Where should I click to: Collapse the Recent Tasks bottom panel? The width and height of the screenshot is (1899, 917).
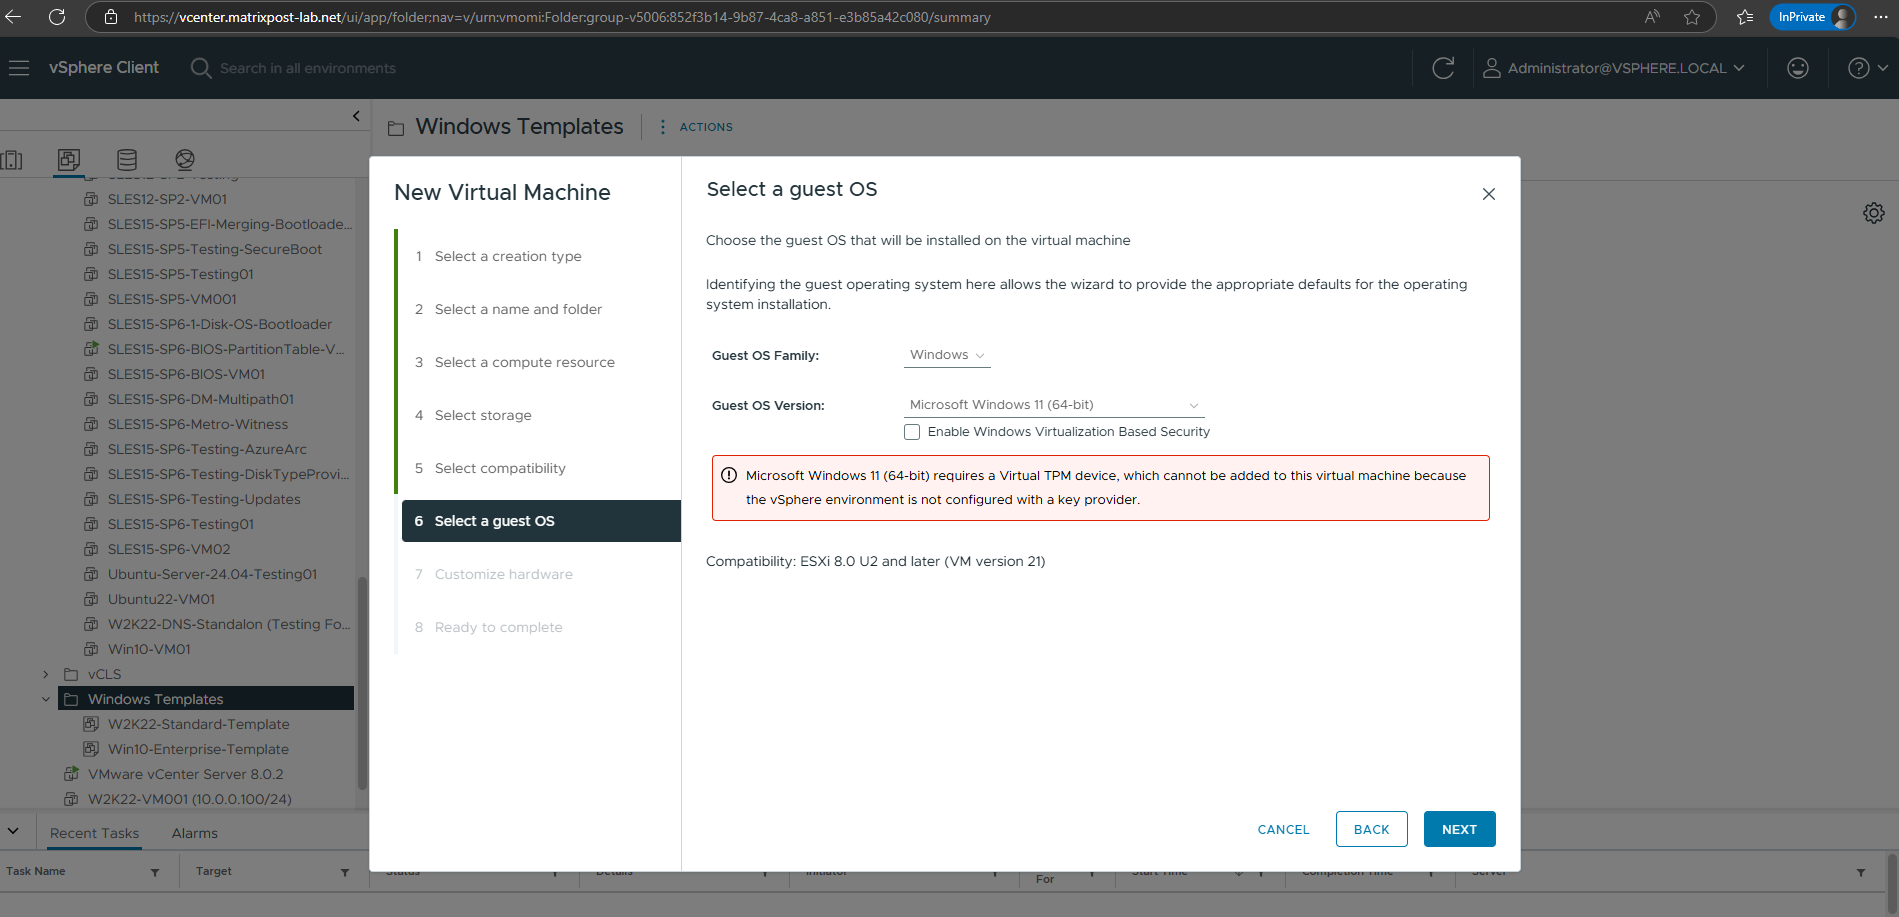point(13,831)
